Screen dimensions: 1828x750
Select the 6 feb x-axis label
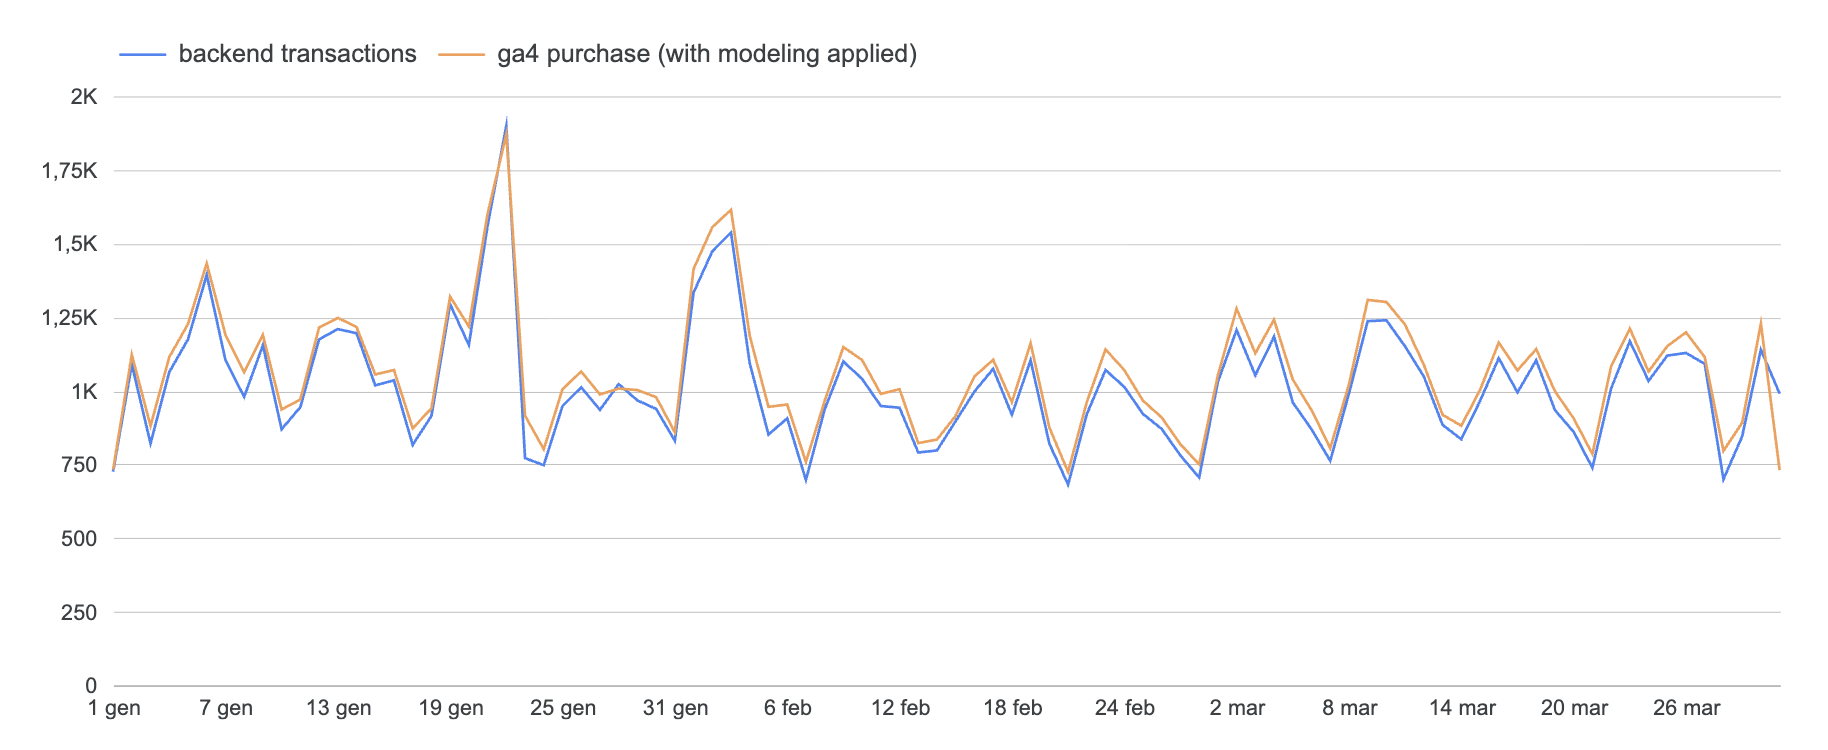click(788, 708)
